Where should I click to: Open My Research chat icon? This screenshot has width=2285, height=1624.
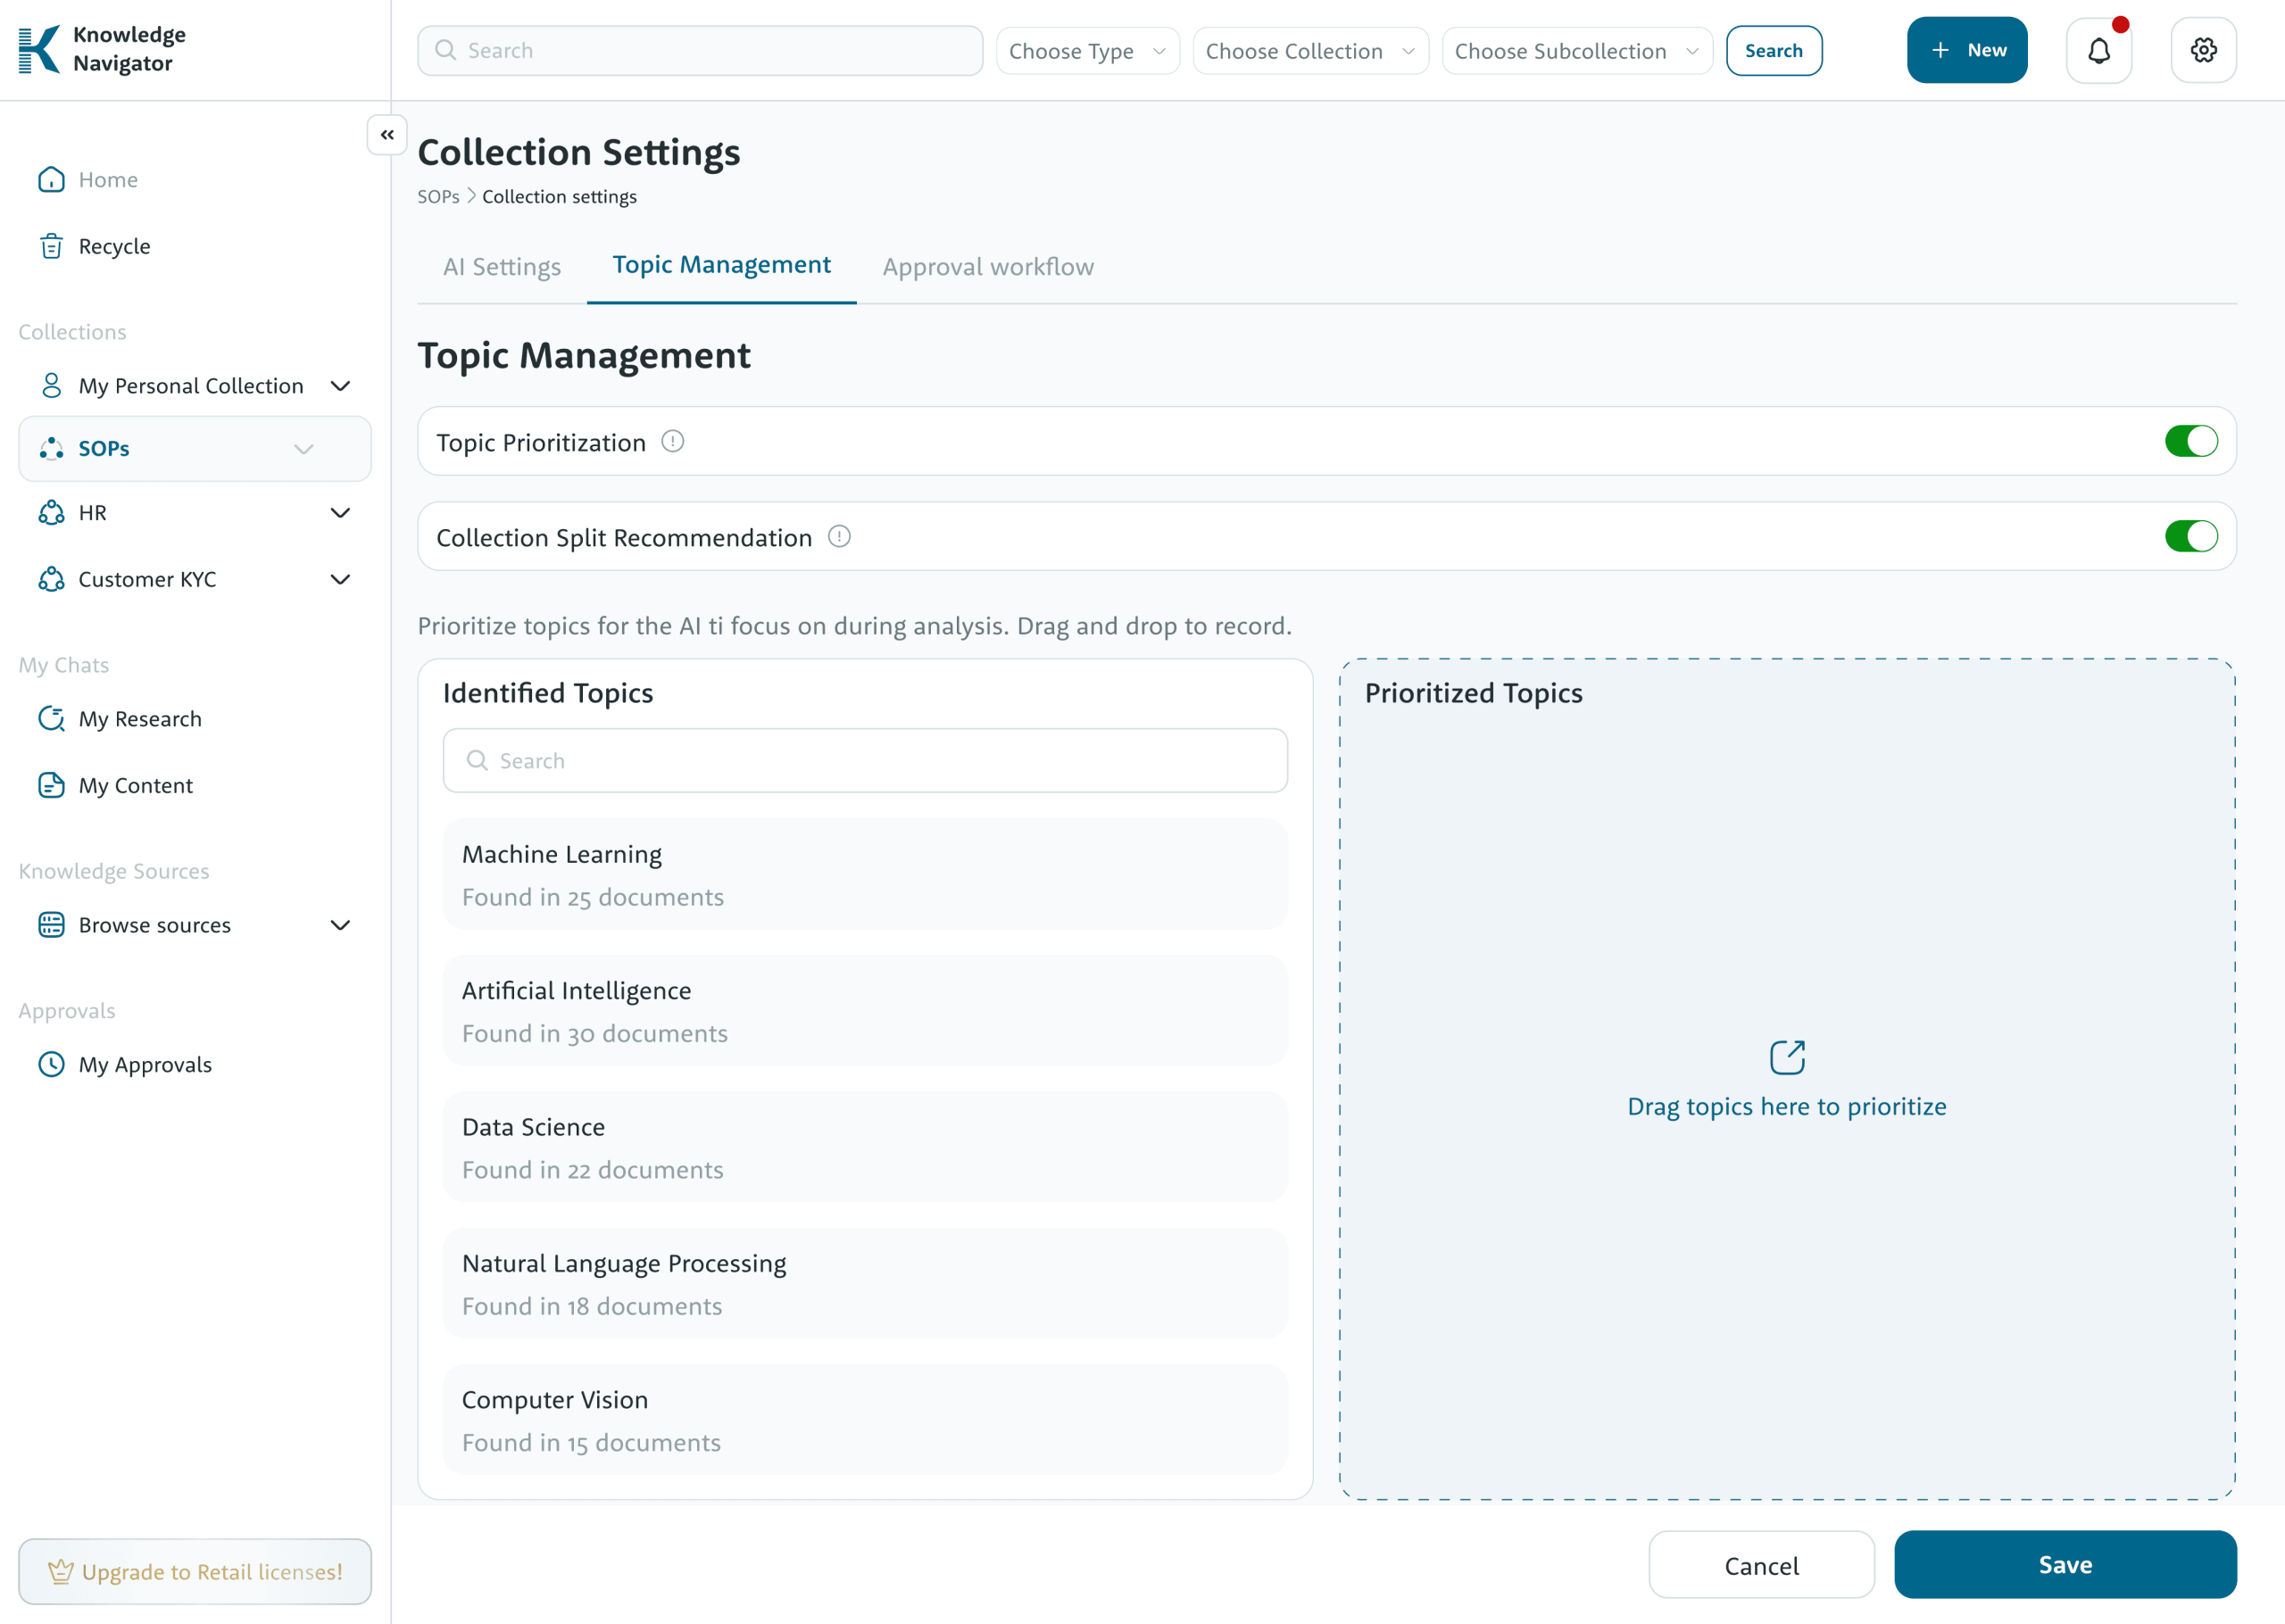click(x=51, y=719)
